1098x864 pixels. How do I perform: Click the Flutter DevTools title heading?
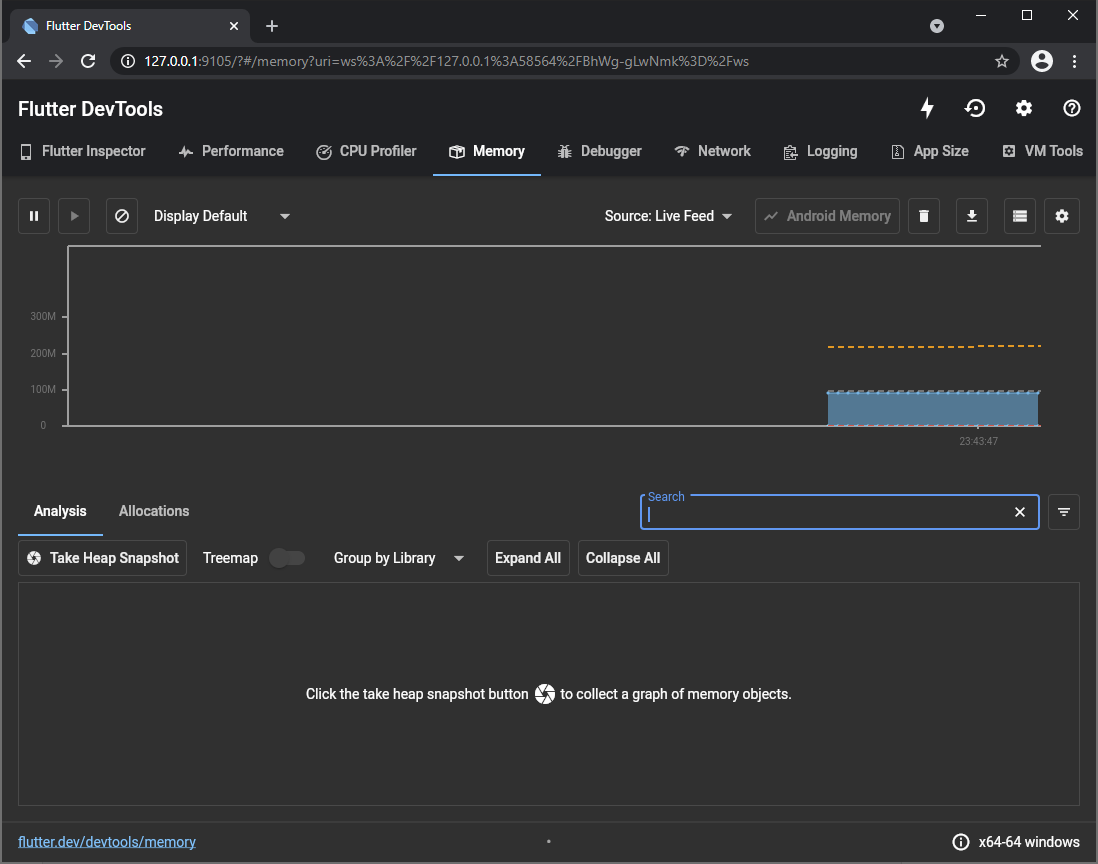coord(90,109)
